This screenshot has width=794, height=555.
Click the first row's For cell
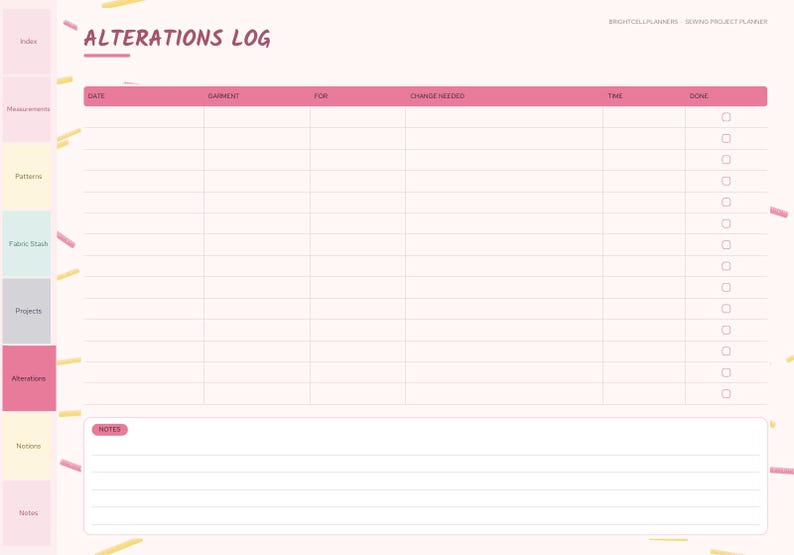[358, 117]
